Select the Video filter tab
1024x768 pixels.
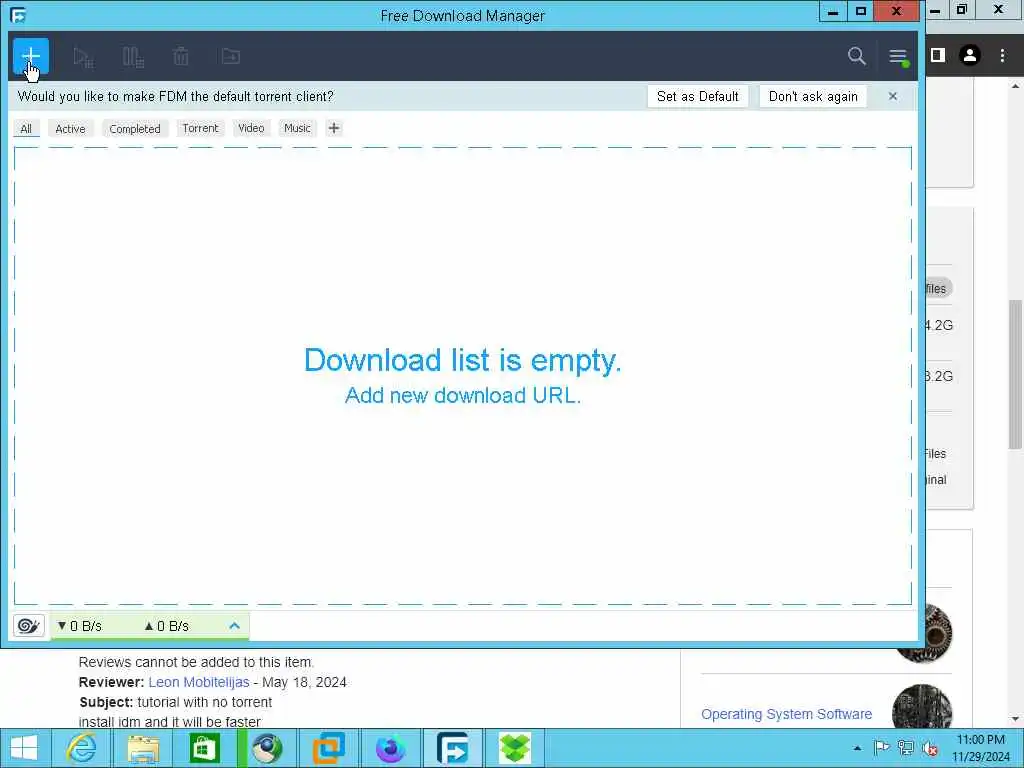(251, 128)
